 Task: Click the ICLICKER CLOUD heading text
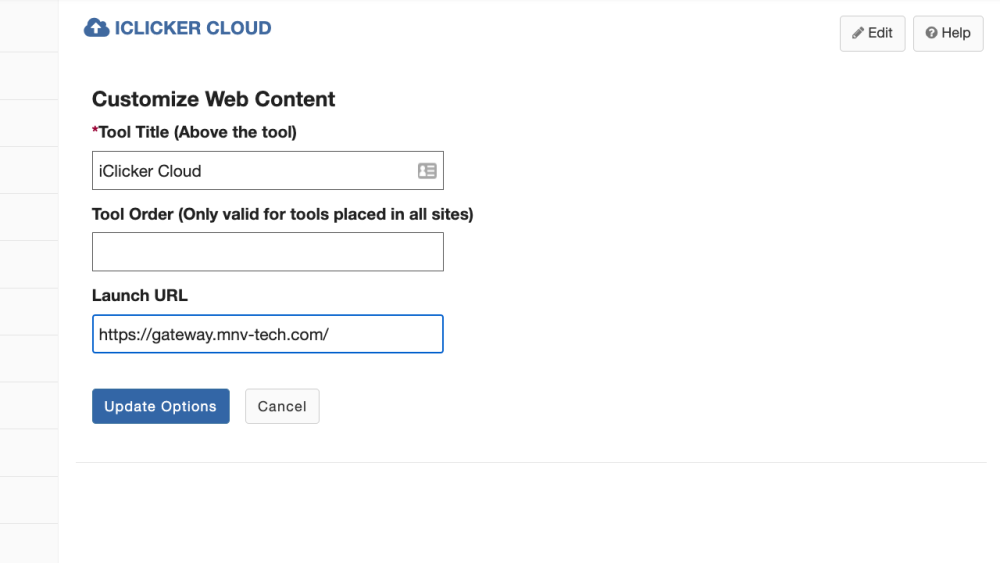coord(193,28)
